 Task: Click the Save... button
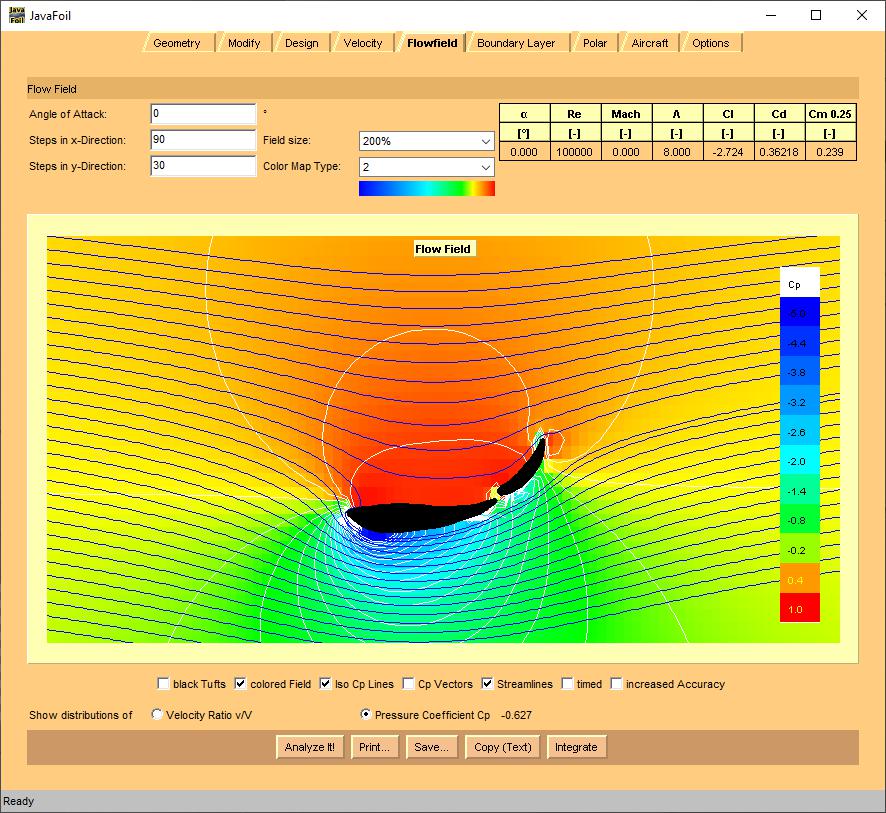coord(432,747)
